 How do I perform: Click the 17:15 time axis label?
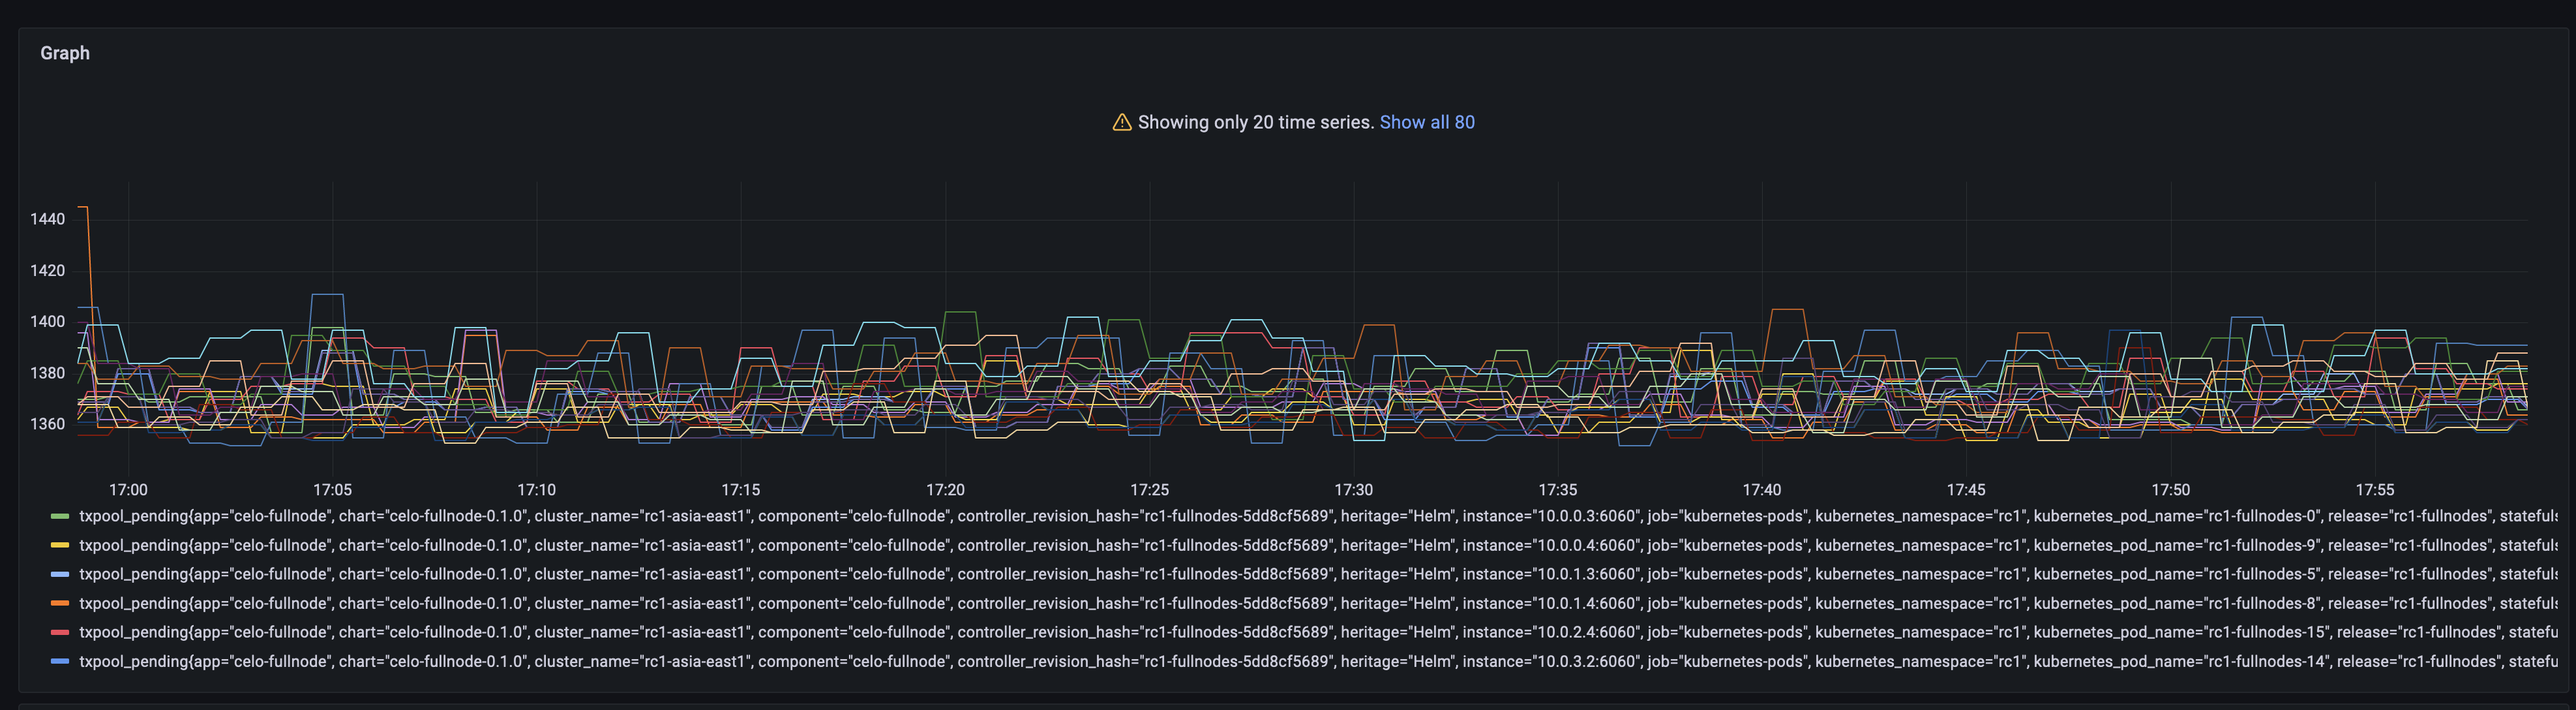[741, 490]
